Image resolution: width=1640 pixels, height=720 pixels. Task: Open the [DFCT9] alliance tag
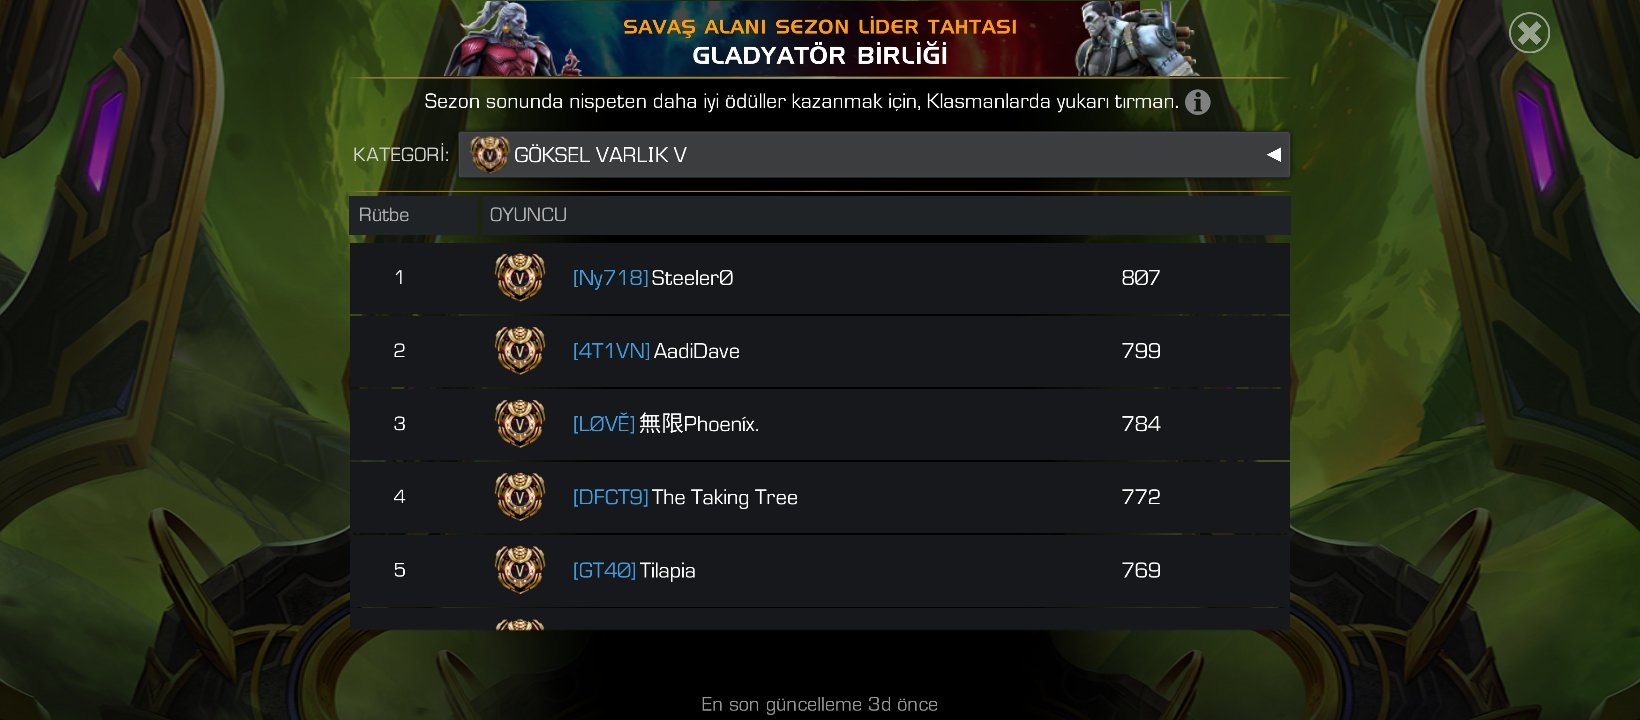[610, 497]
